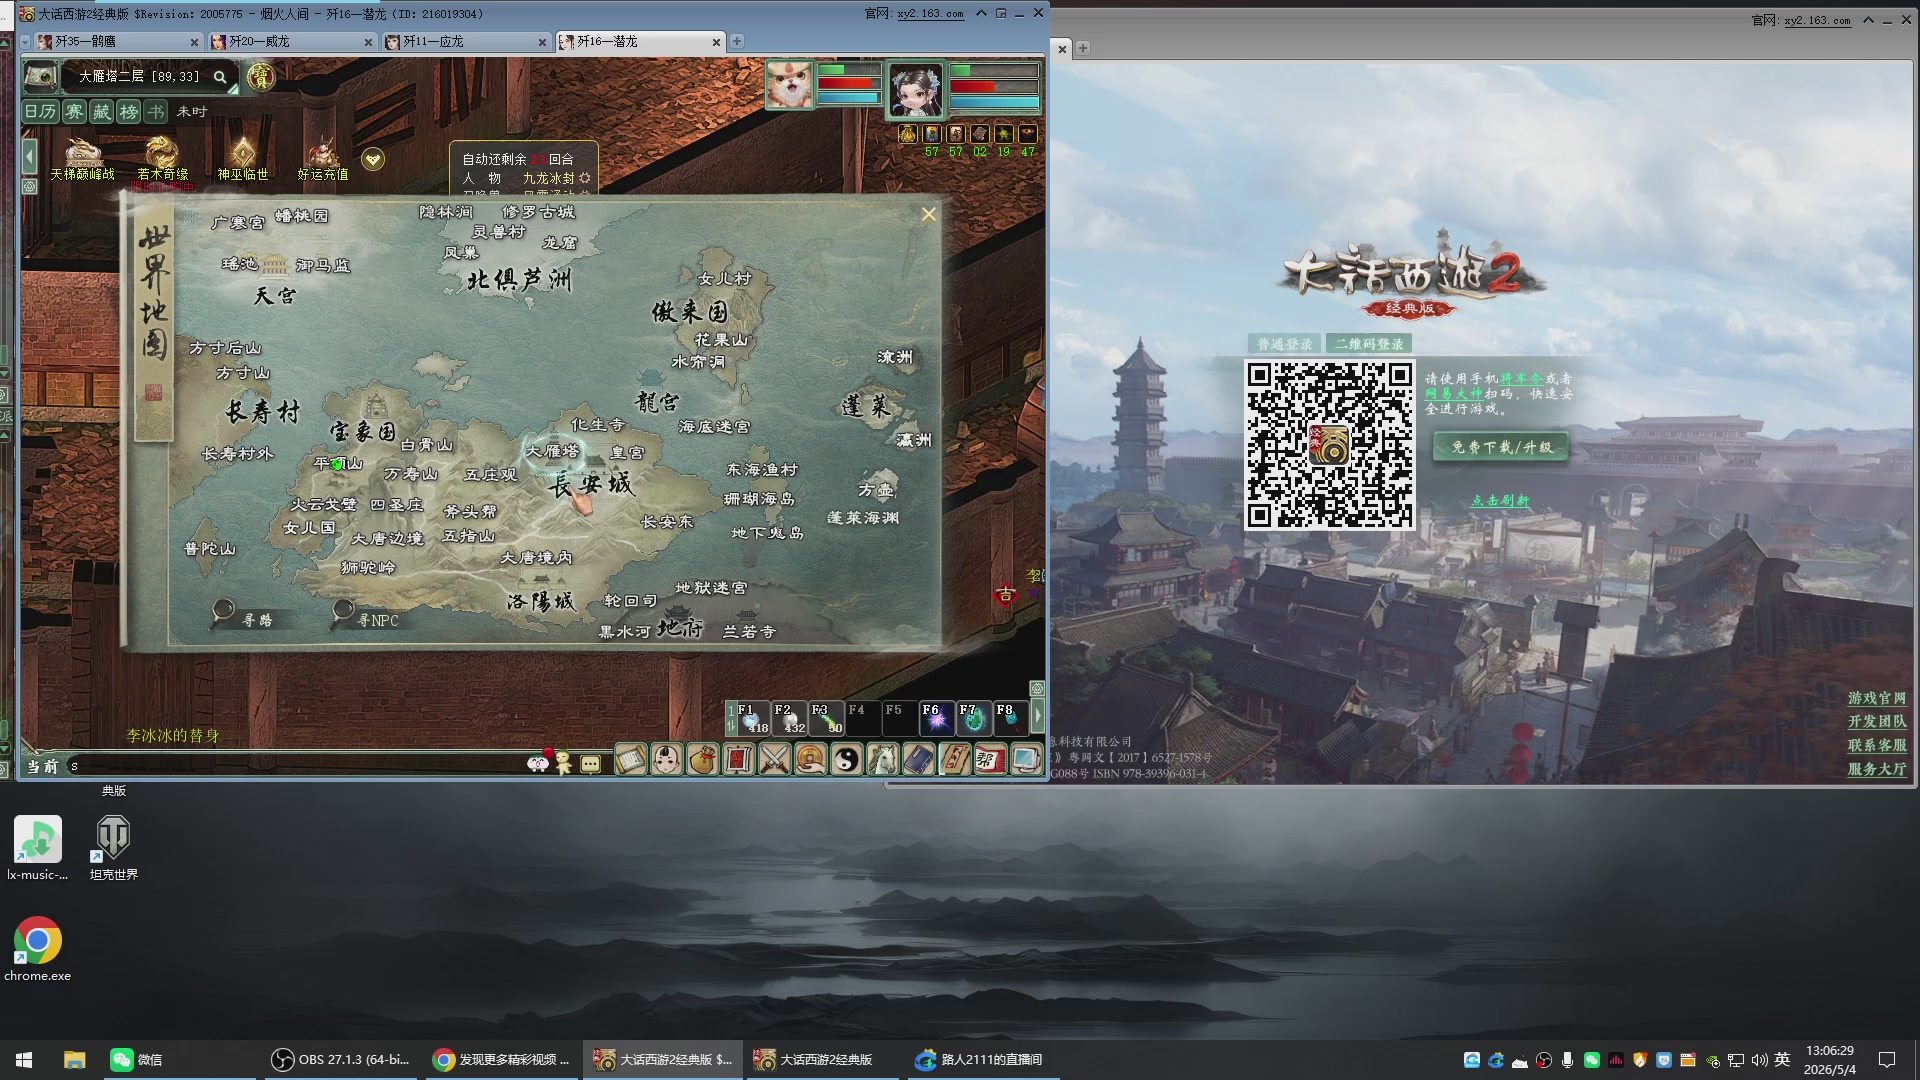This screenshot has width=1920, height=1080.
Task: Open the scroll quest icon in bottom bar
Action: pos(630,761)
